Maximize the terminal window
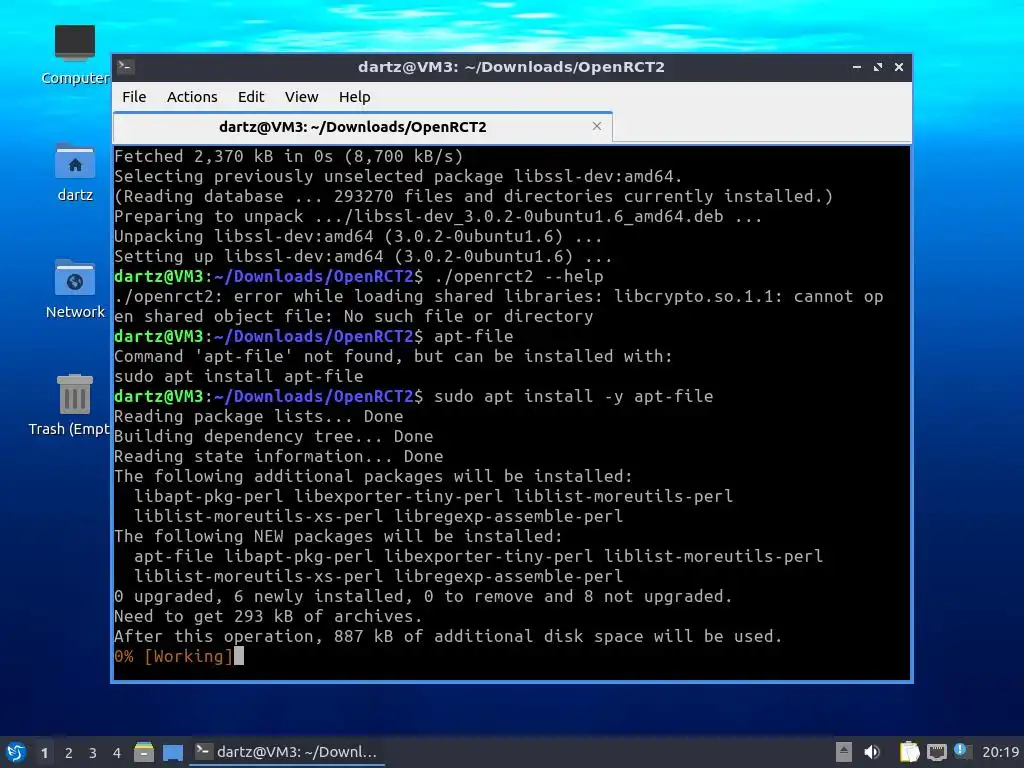 pyautogui.click(x=878, y=67)
